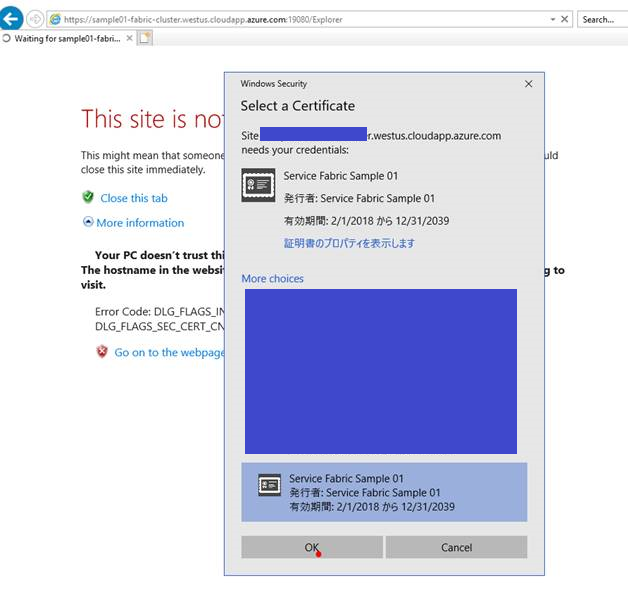This screenshot has width=628, height=590.
Task: Click Cancel in certificate dialog
Action: click(456, 547)
